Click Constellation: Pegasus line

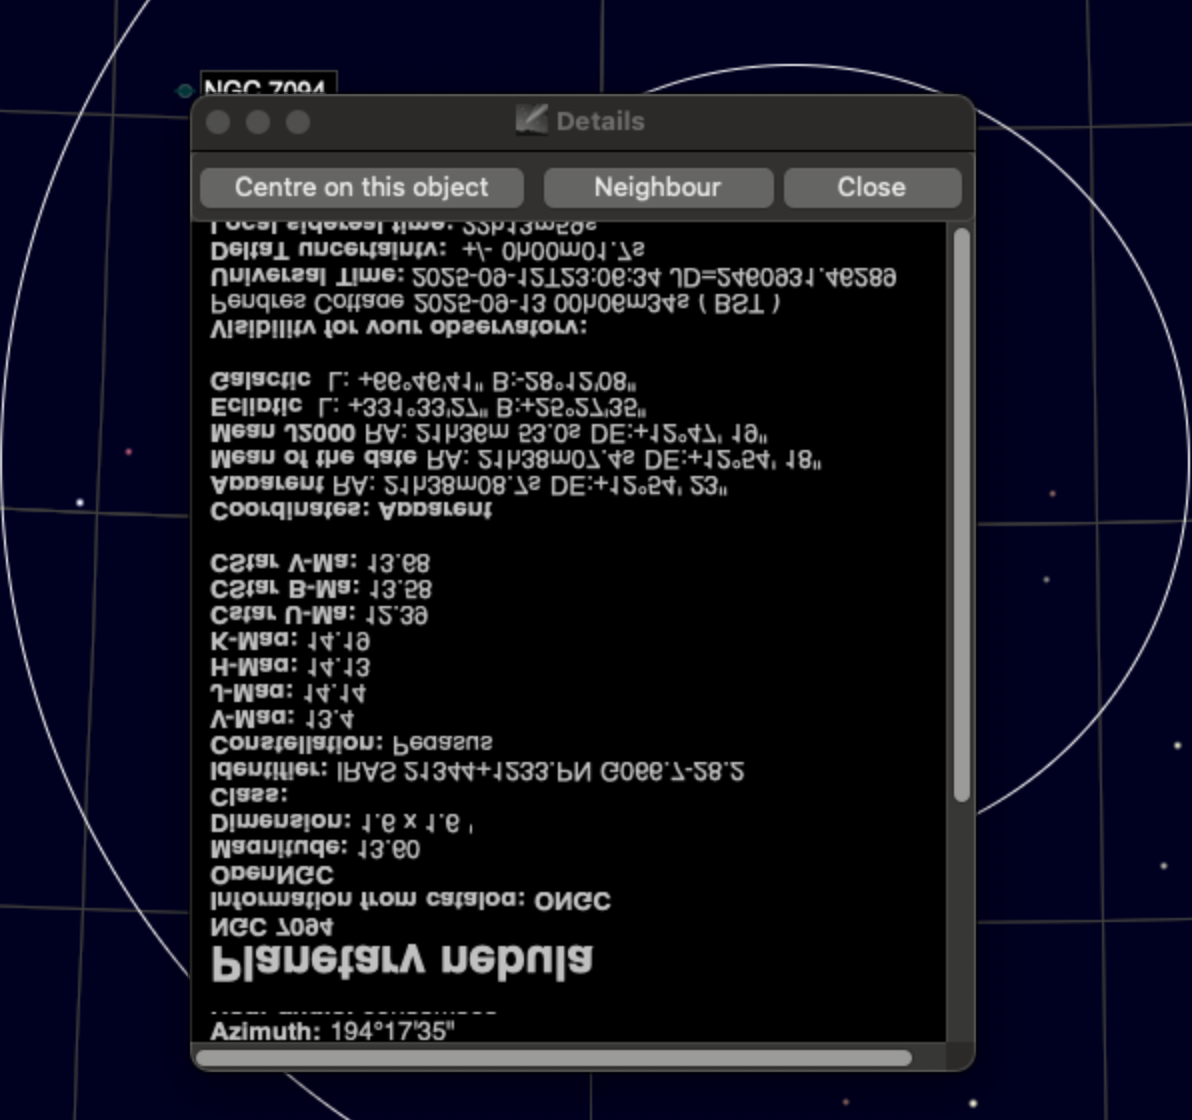(x=351, y=743)
